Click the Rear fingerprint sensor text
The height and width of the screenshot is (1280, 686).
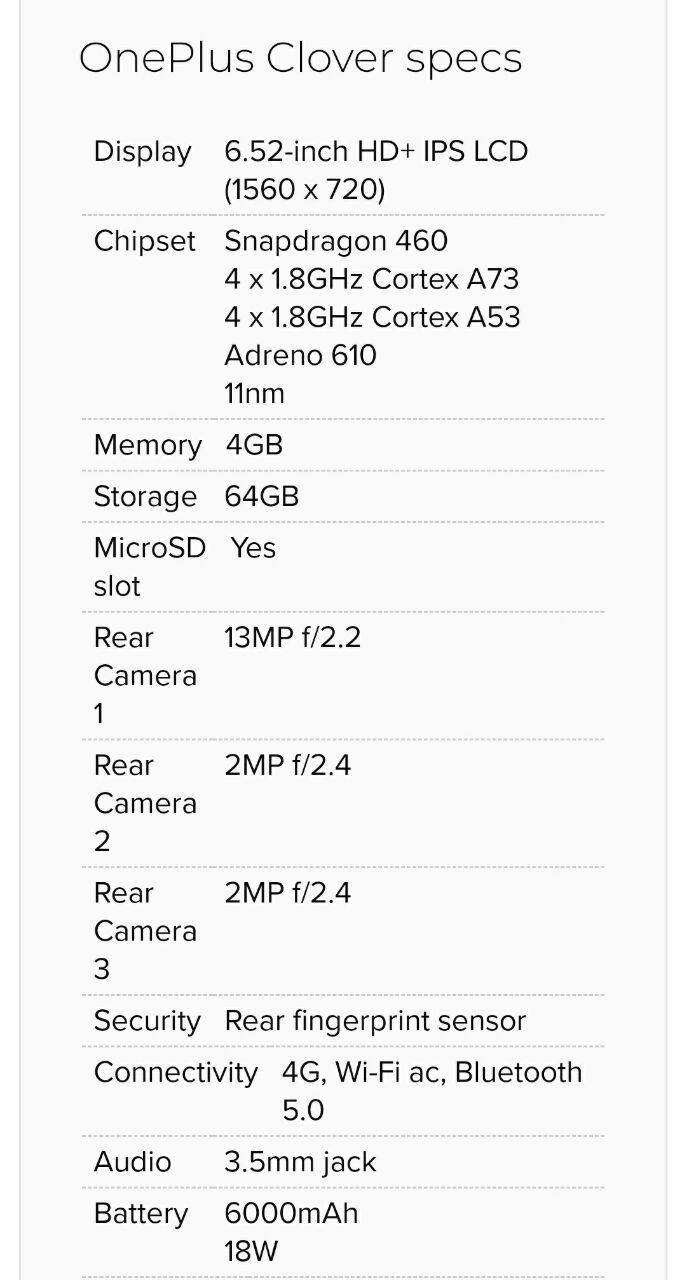pyautogui.click(x=375, y=1021)
